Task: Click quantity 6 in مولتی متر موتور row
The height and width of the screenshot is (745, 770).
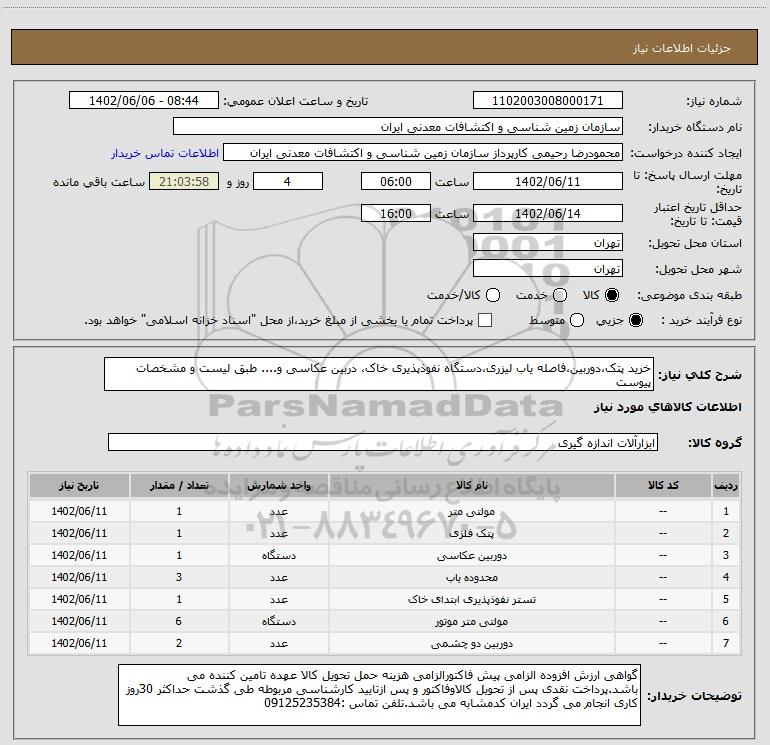Action: 179,621
